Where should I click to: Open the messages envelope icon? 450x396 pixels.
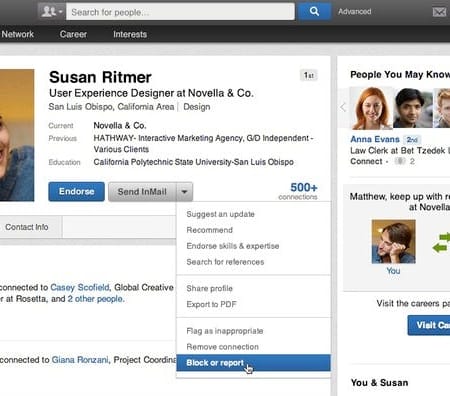[439, 12]
